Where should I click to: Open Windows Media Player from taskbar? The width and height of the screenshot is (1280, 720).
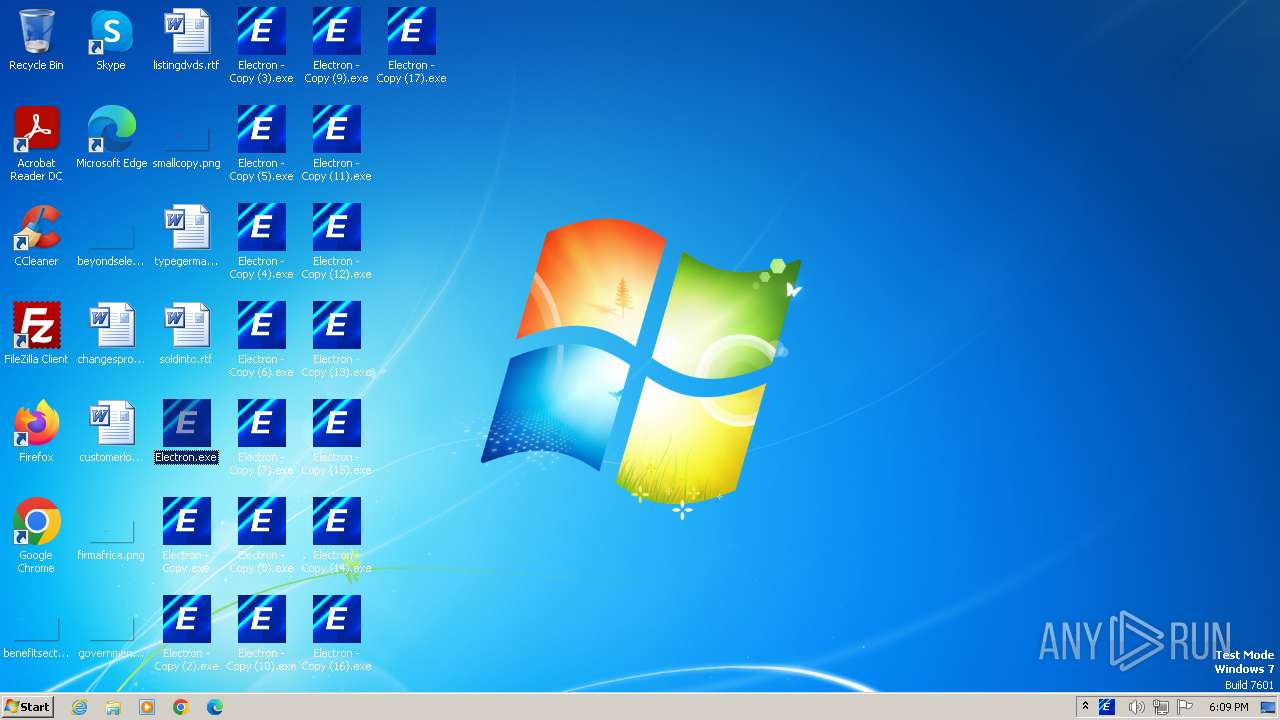[x=147, y=707]
